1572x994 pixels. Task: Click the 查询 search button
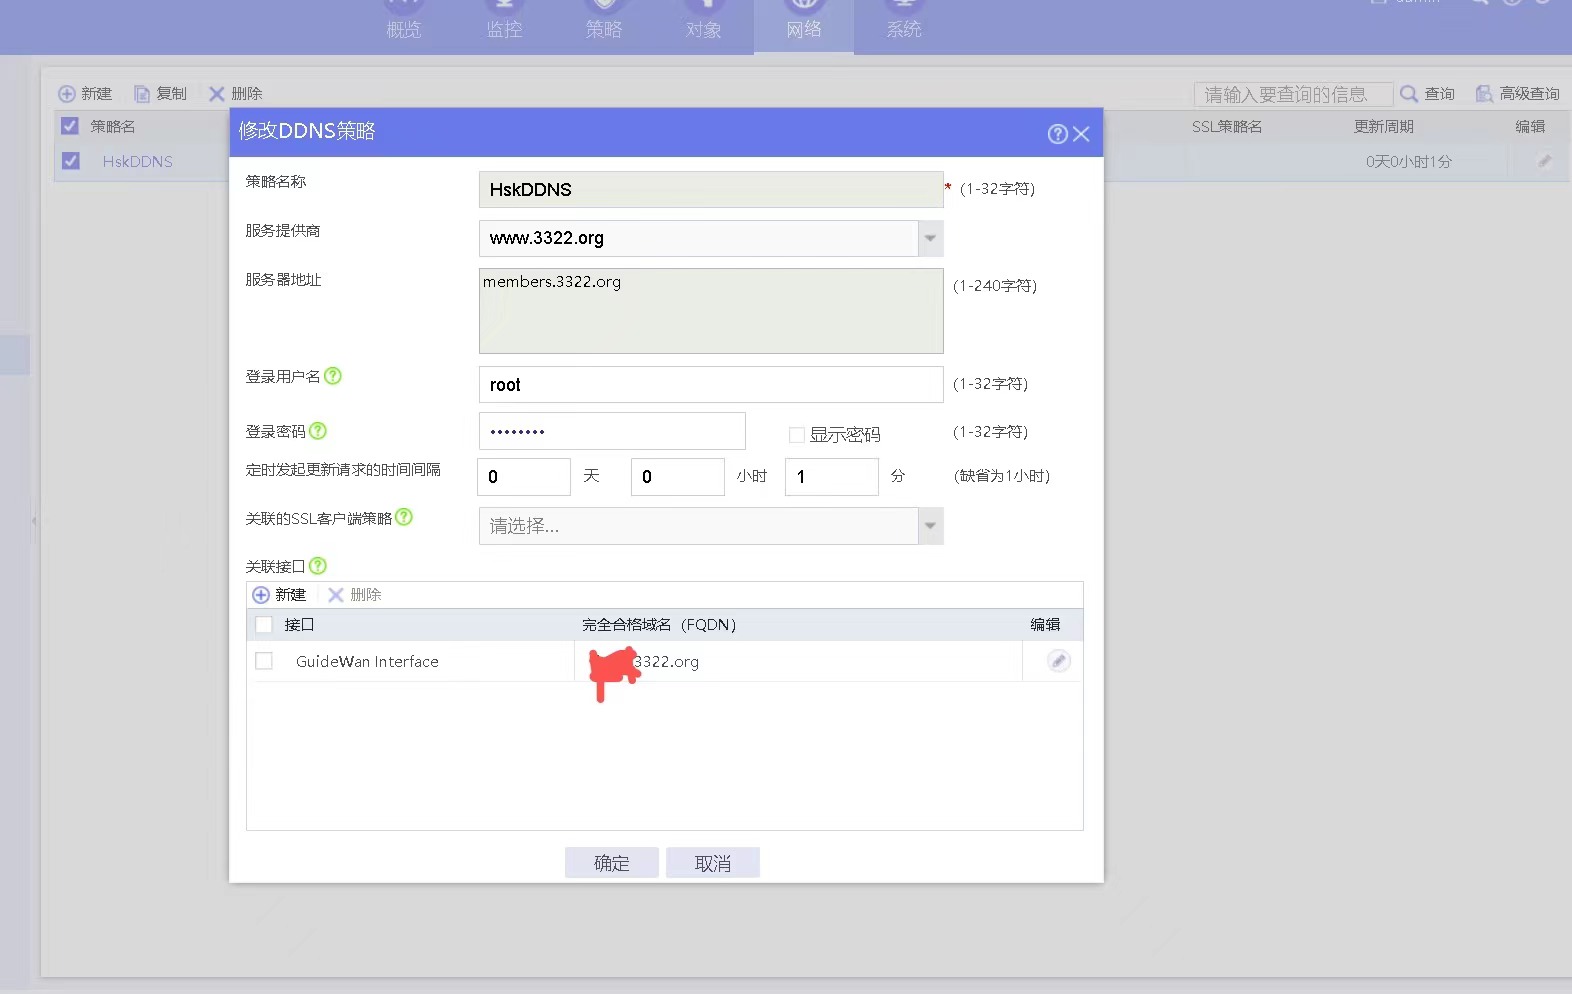(1428, 94)
